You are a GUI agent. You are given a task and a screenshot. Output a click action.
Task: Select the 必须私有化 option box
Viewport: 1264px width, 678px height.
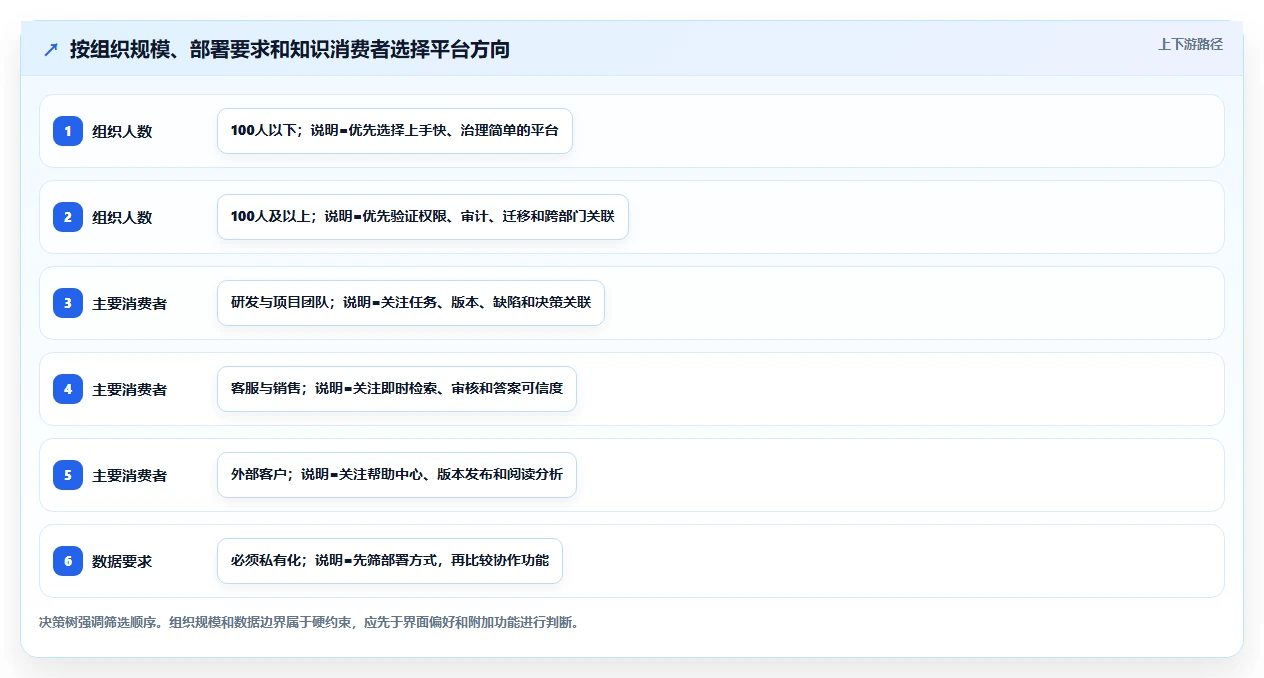click(390, 561)
